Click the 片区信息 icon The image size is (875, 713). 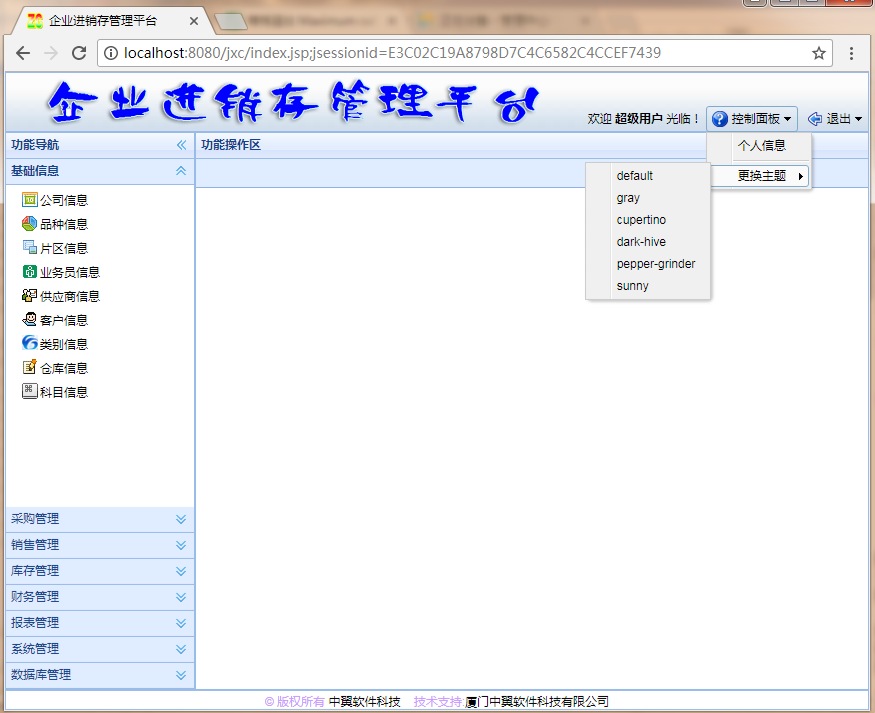(30, 247)
